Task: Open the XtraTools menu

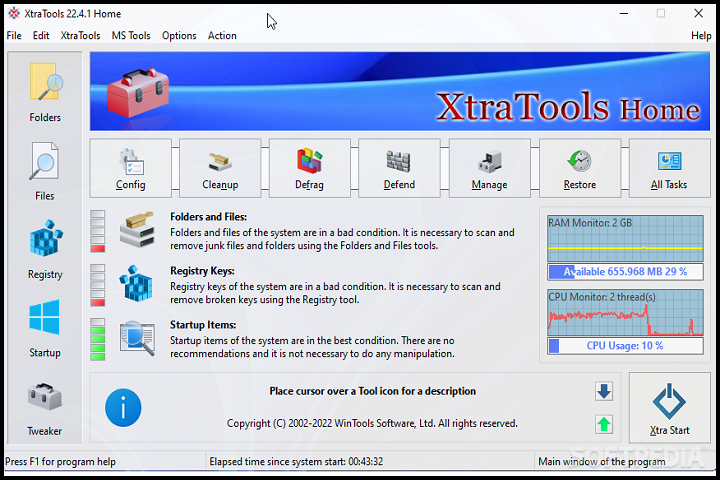Action: point(80,36)
